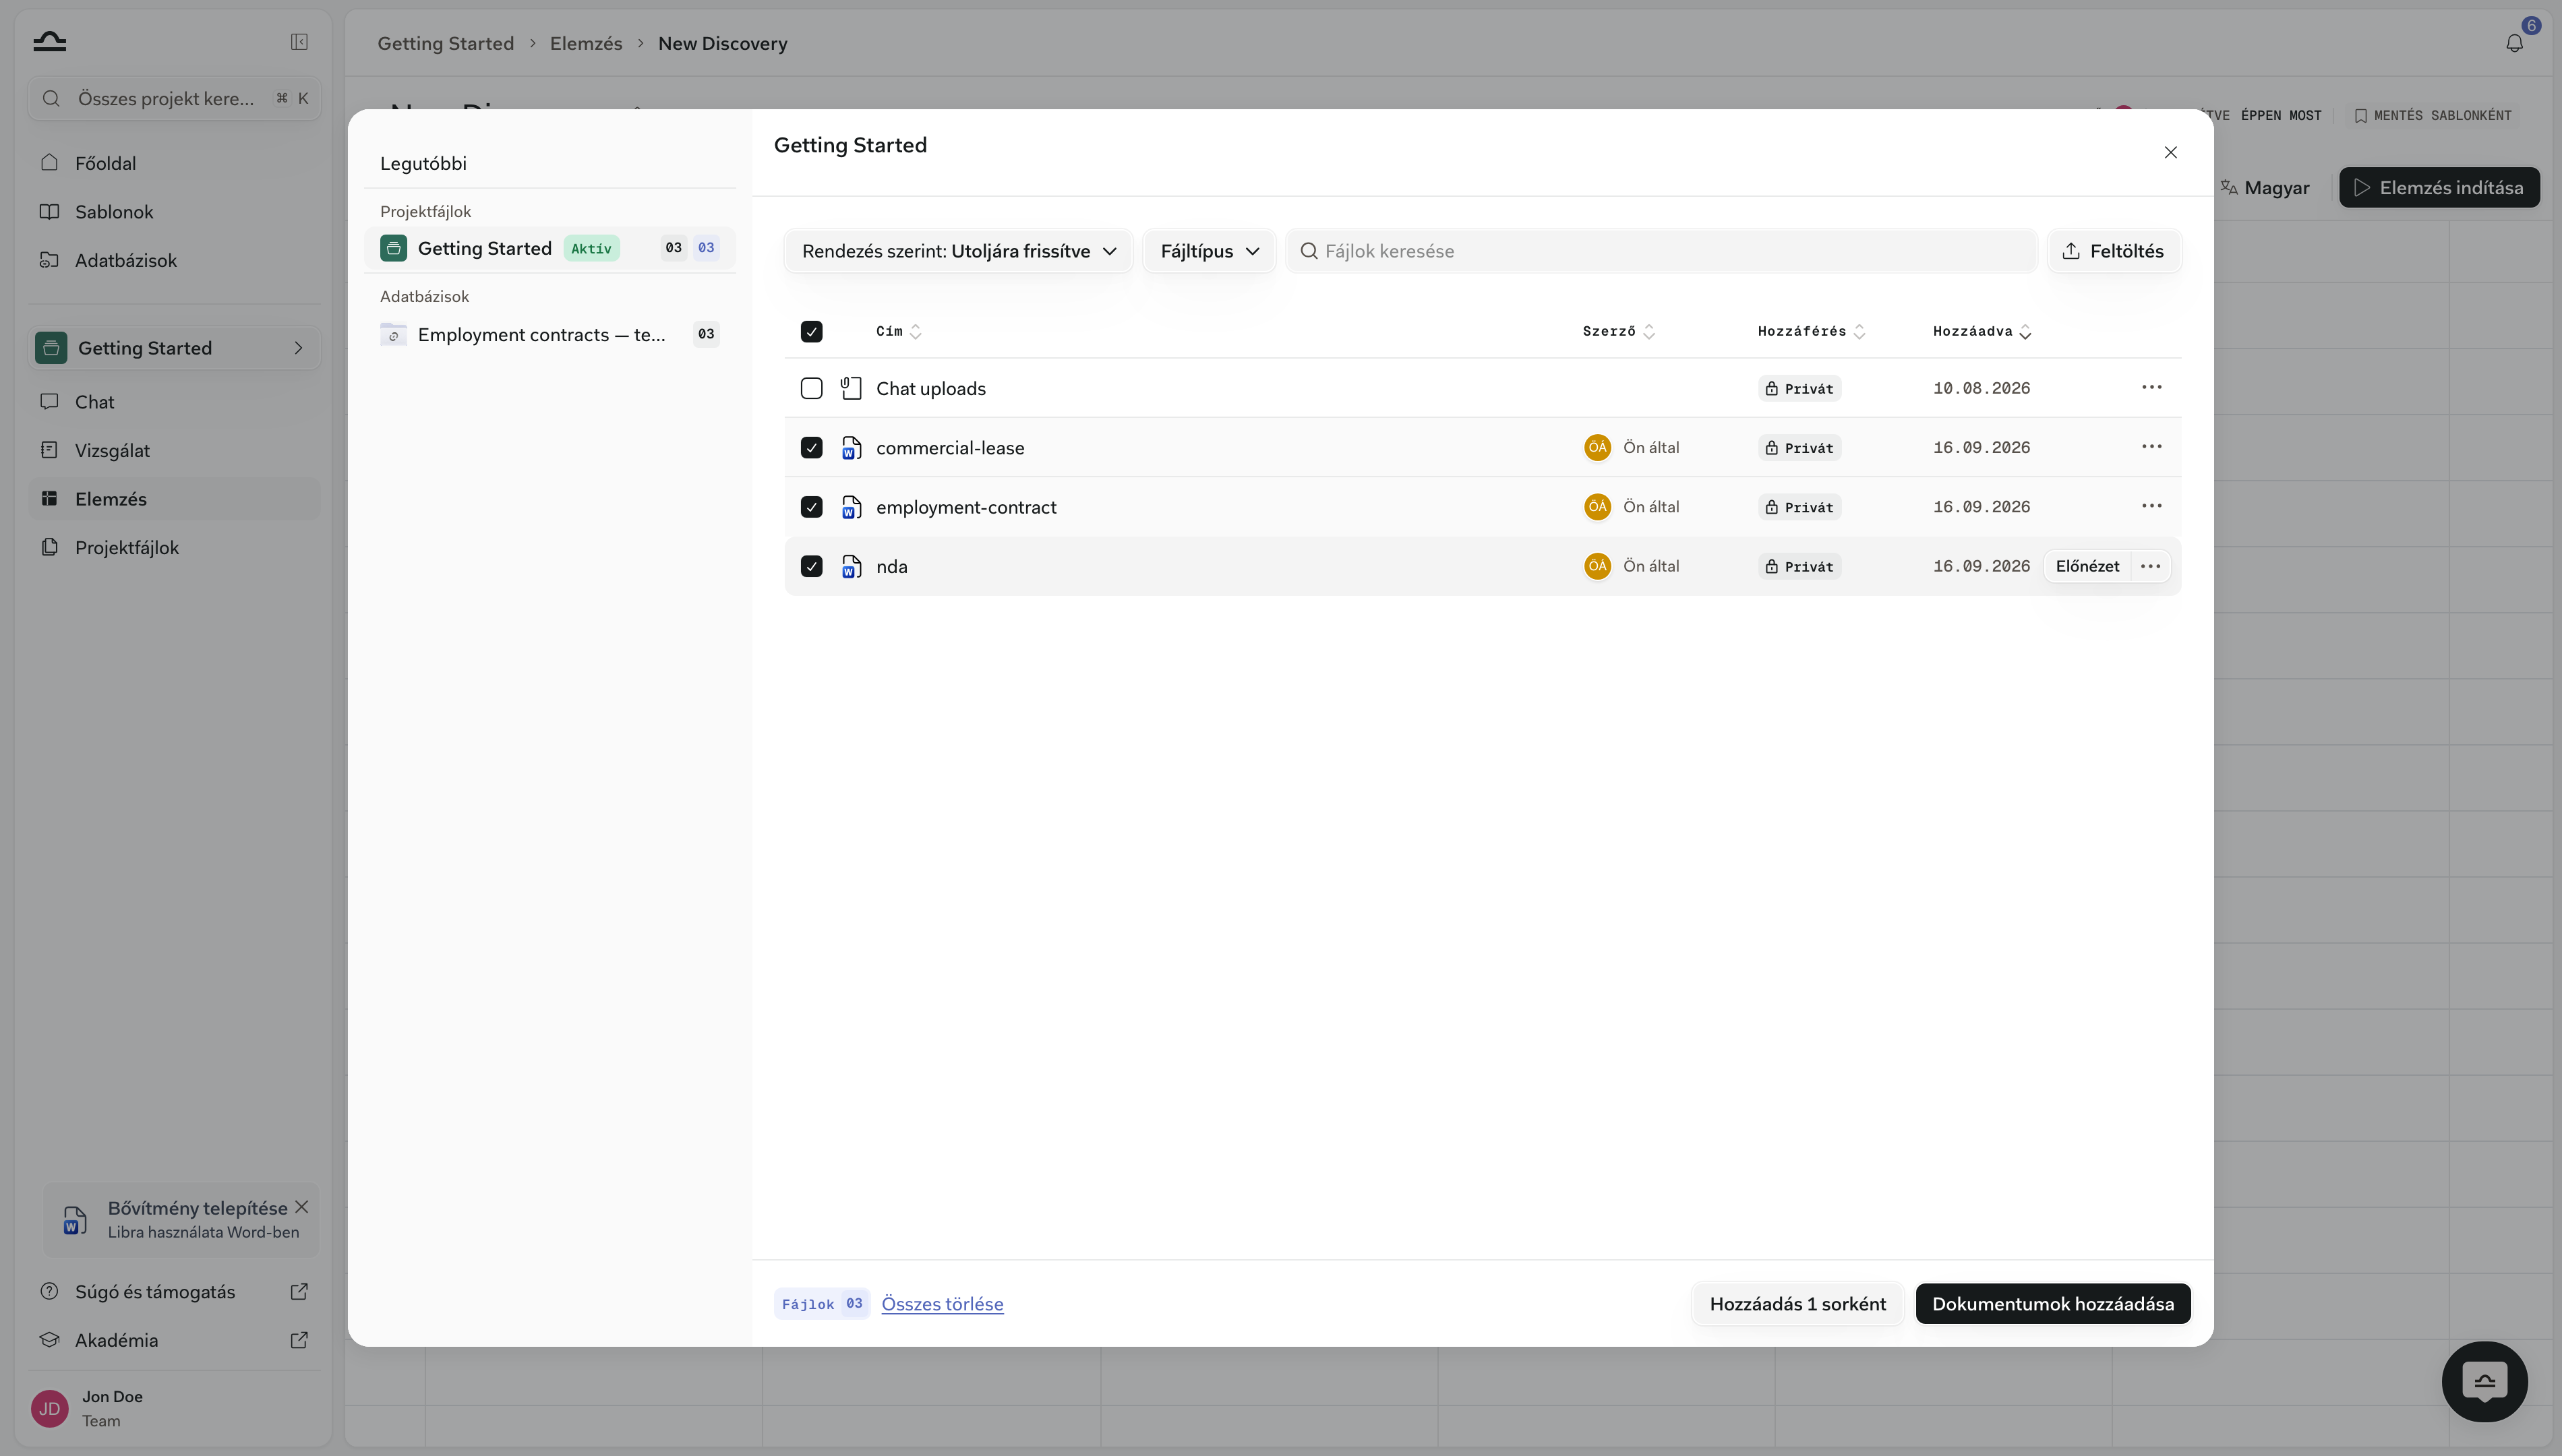Click the Feltöltés upload button
The image size is (2562, 1456).
(2113, 251)
